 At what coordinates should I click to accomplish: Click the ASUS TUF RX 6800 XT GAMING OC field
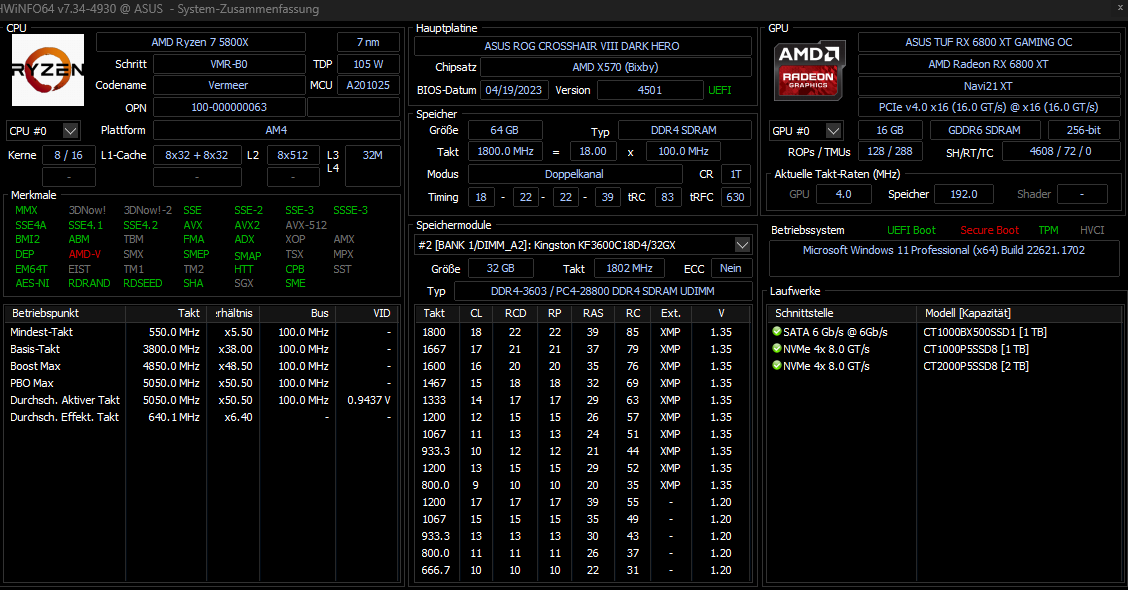click(988, 42)
